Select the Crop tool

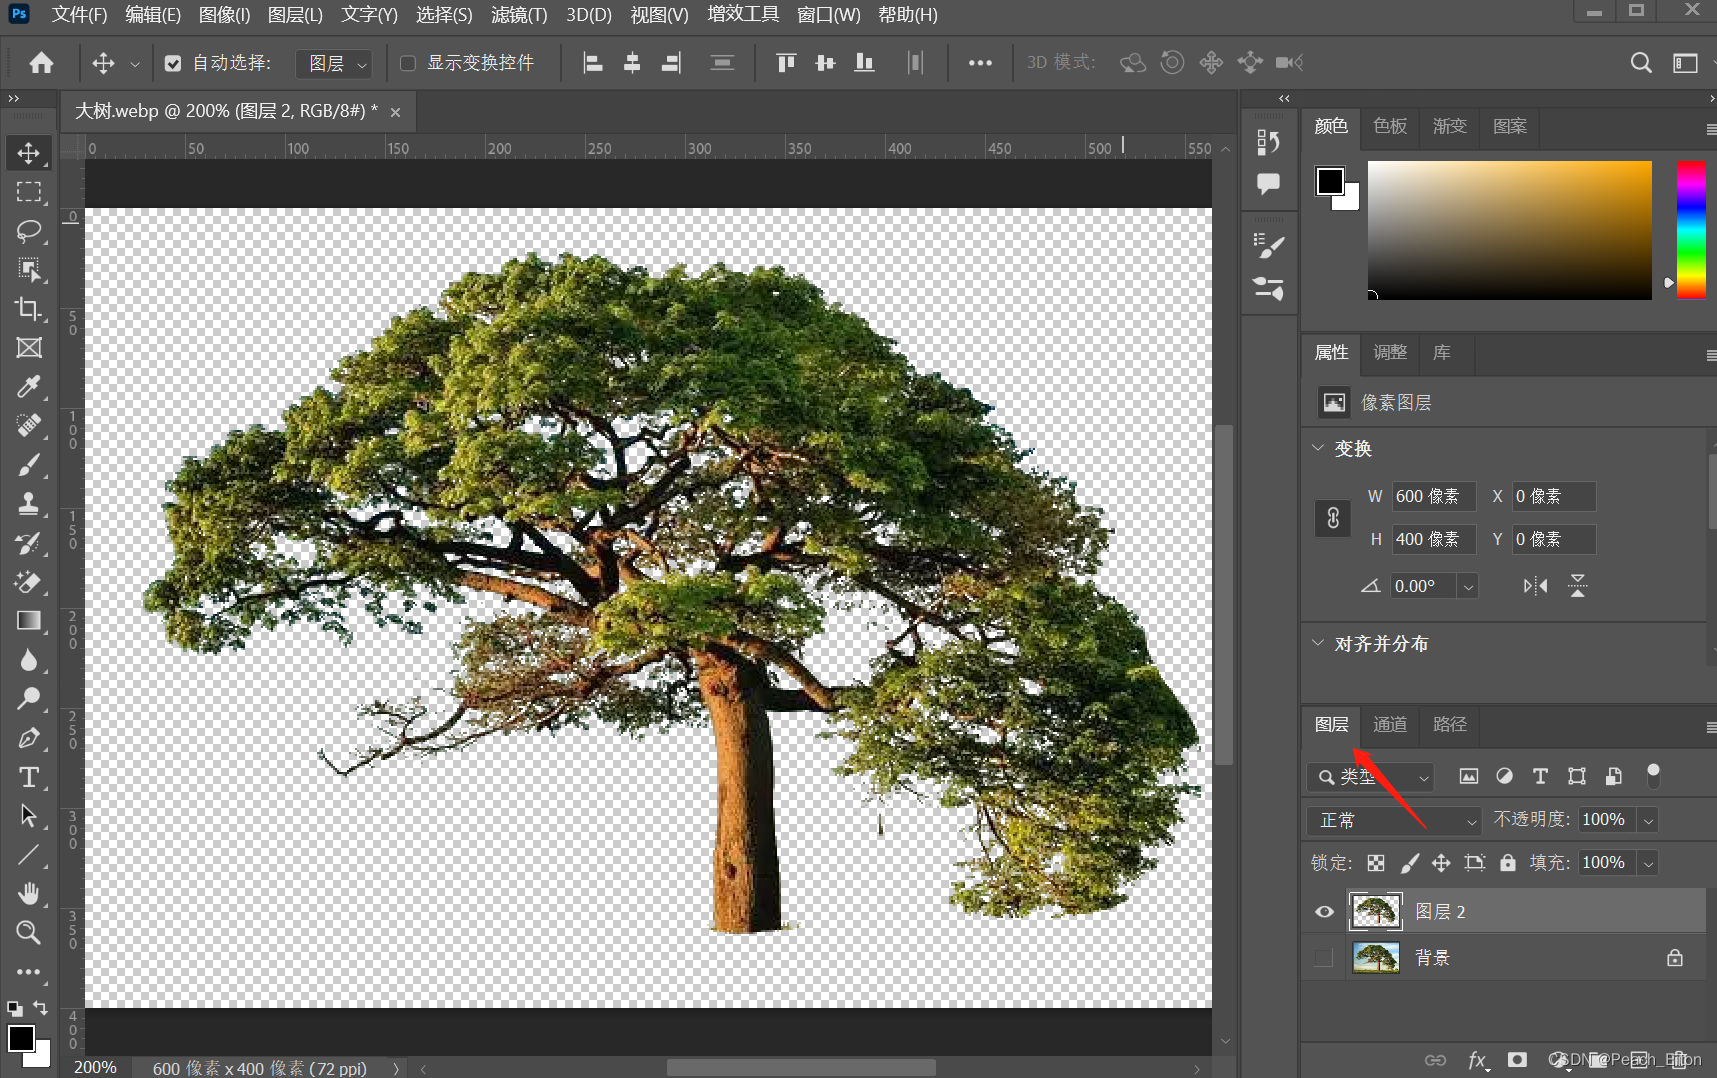[29, 309]
